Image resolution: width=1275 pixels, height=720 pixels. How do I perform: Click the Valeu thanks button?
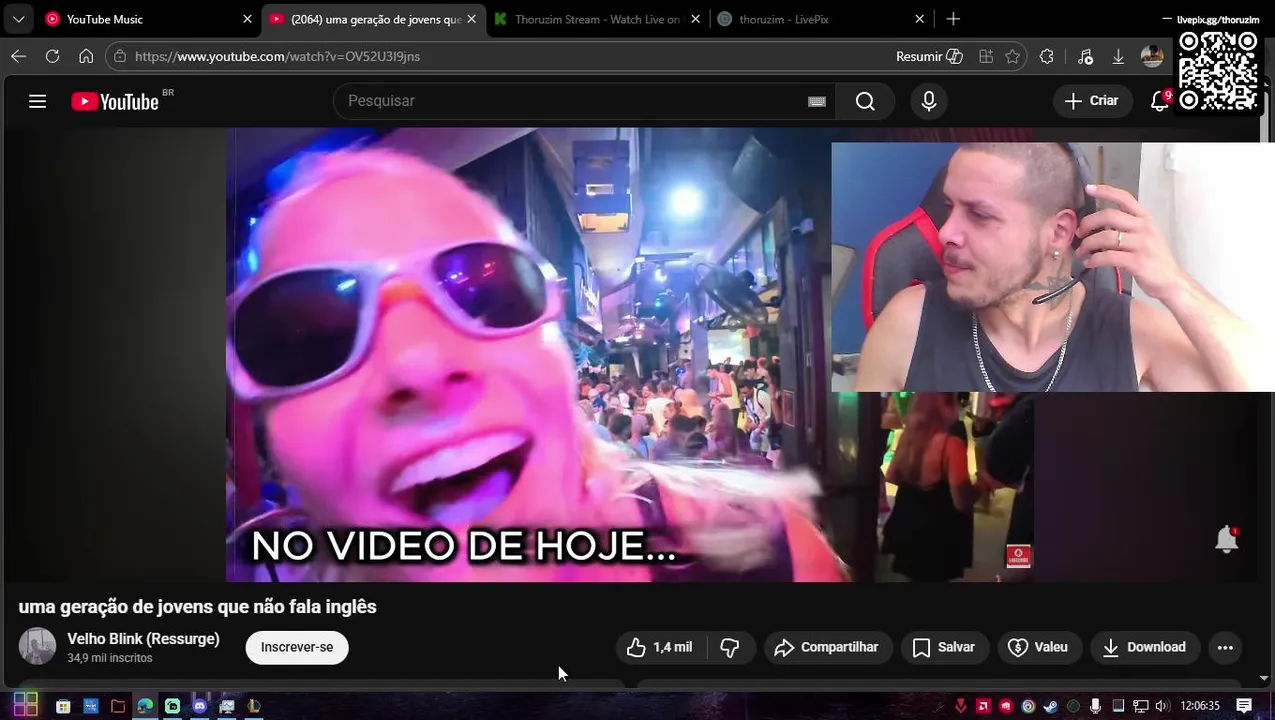pos(1039,647)
